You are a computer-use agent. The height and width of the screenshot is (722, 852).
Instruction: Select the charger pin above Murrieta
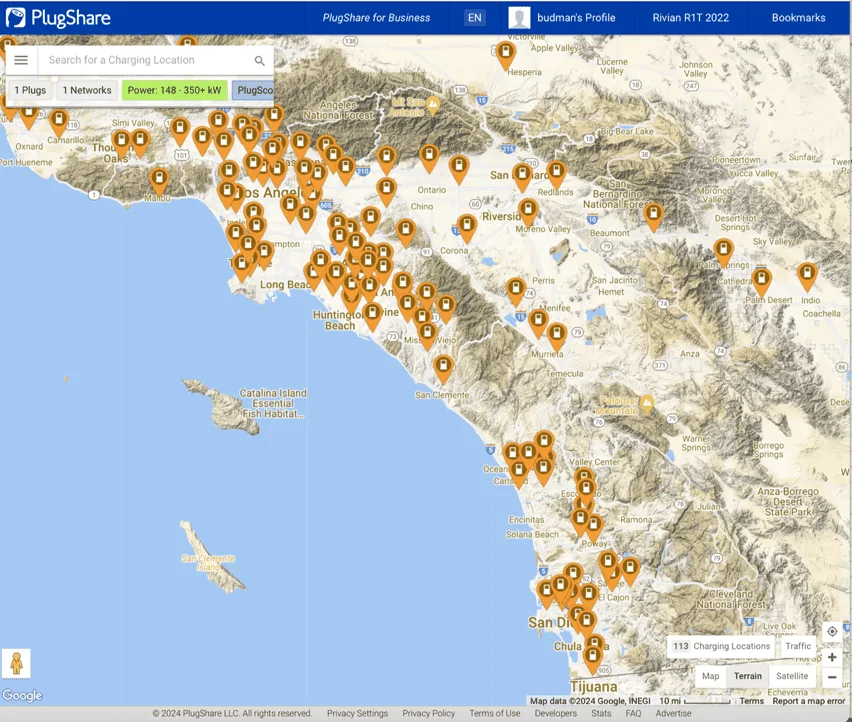(556, 335)
